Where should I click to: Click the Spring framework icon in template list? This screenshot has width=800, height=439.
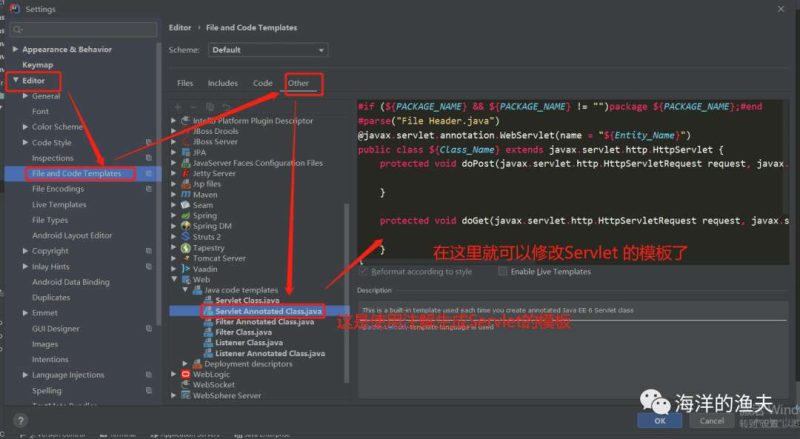(185, 215)
